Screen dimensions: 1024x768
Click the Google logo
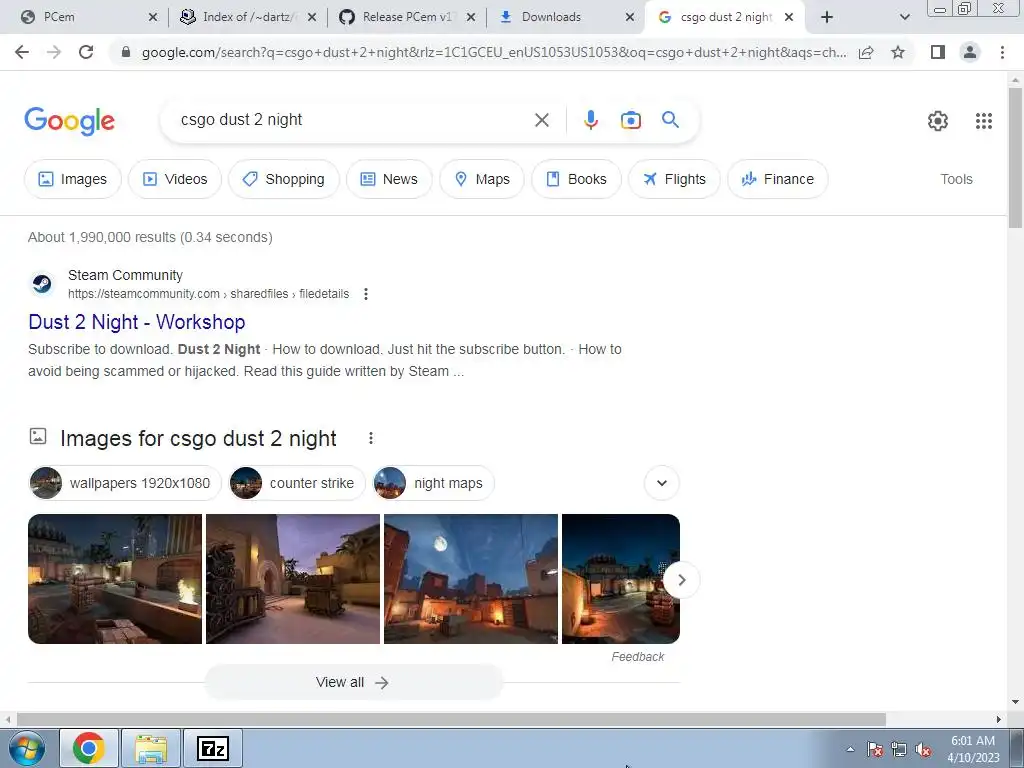tap(70, 121)
